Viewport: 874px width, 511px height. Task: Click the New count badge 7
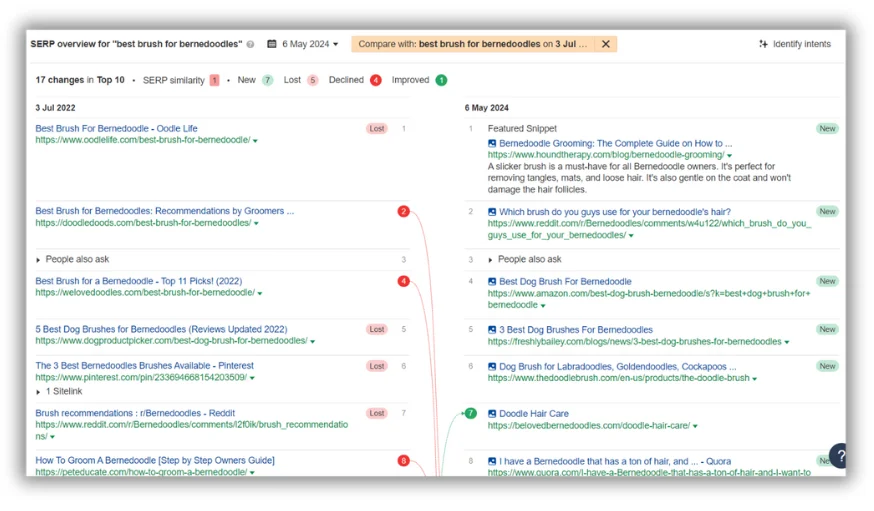[x=268, y=80]
